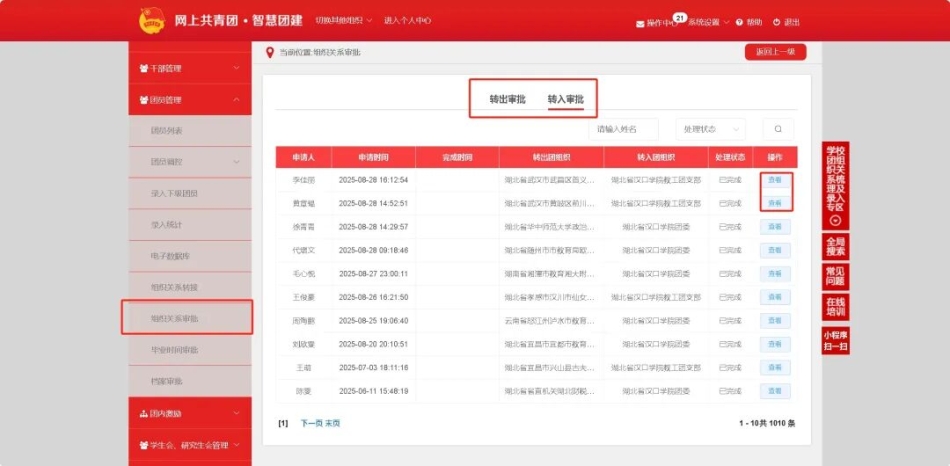
Task: Expand the 系统设置 menu
Action: pos(709,22)
